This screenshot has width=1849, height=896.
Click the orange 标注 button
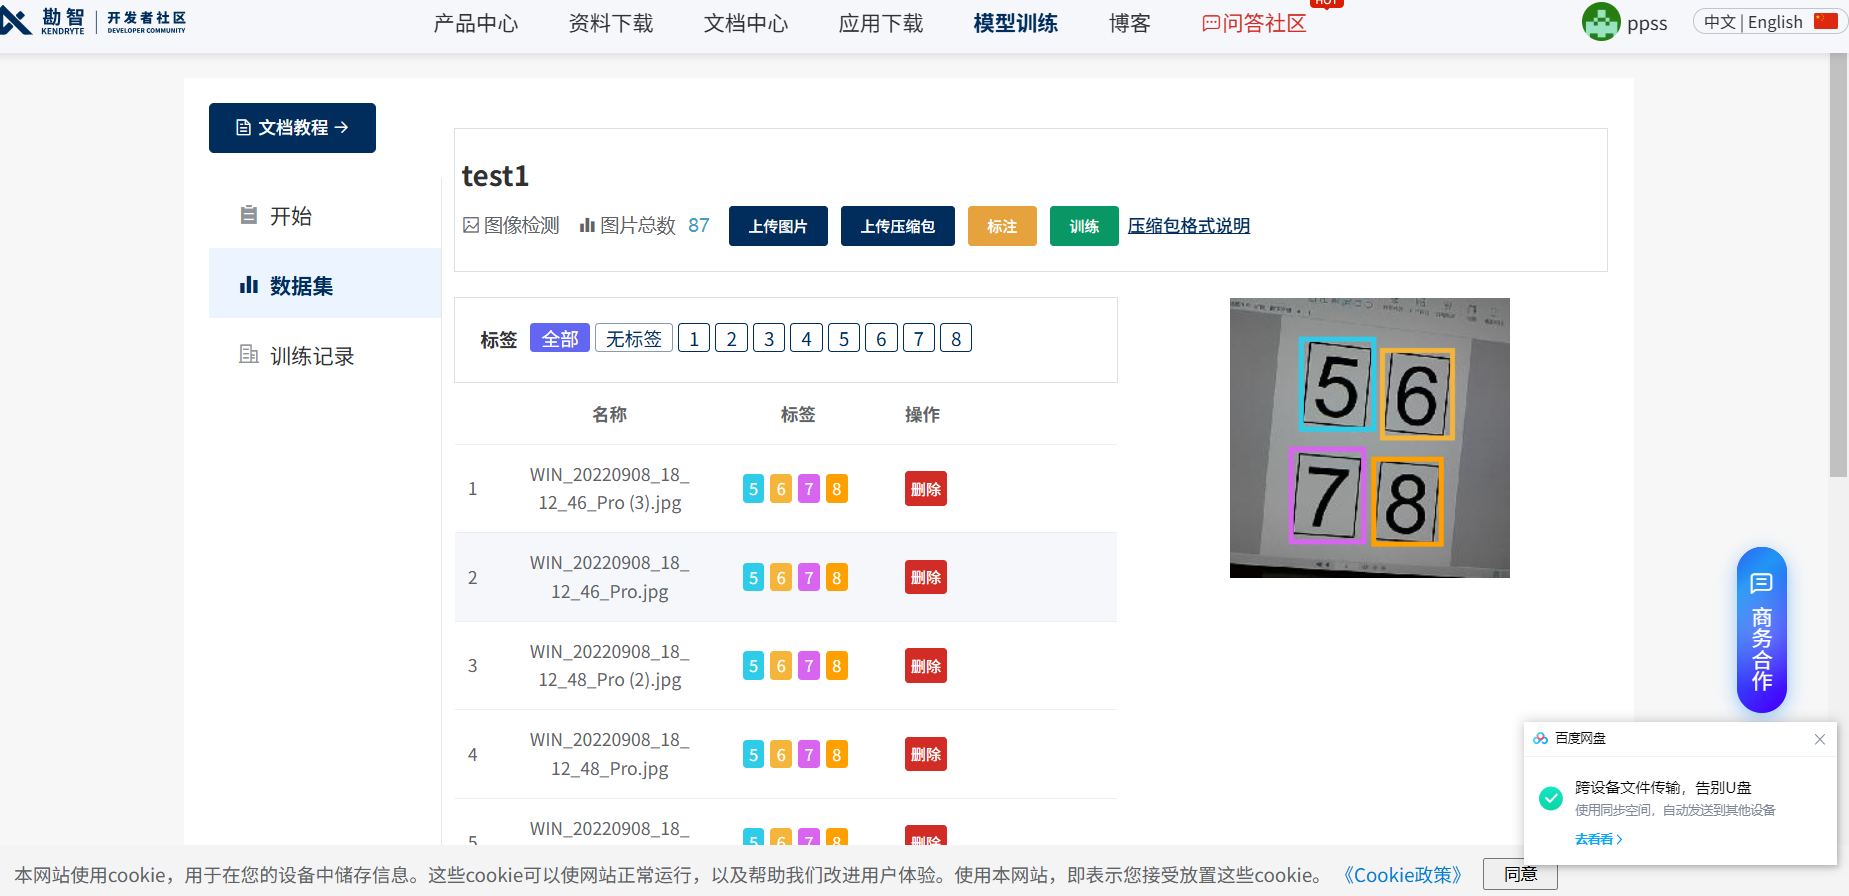click(1002, 226)
